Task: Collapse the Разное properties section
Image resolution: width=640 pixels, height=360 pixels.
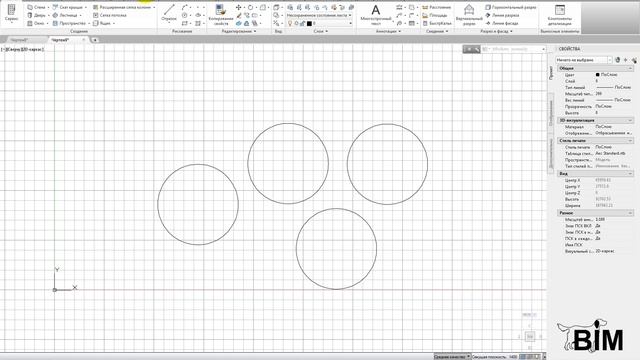Action: [x=631, y=213]
